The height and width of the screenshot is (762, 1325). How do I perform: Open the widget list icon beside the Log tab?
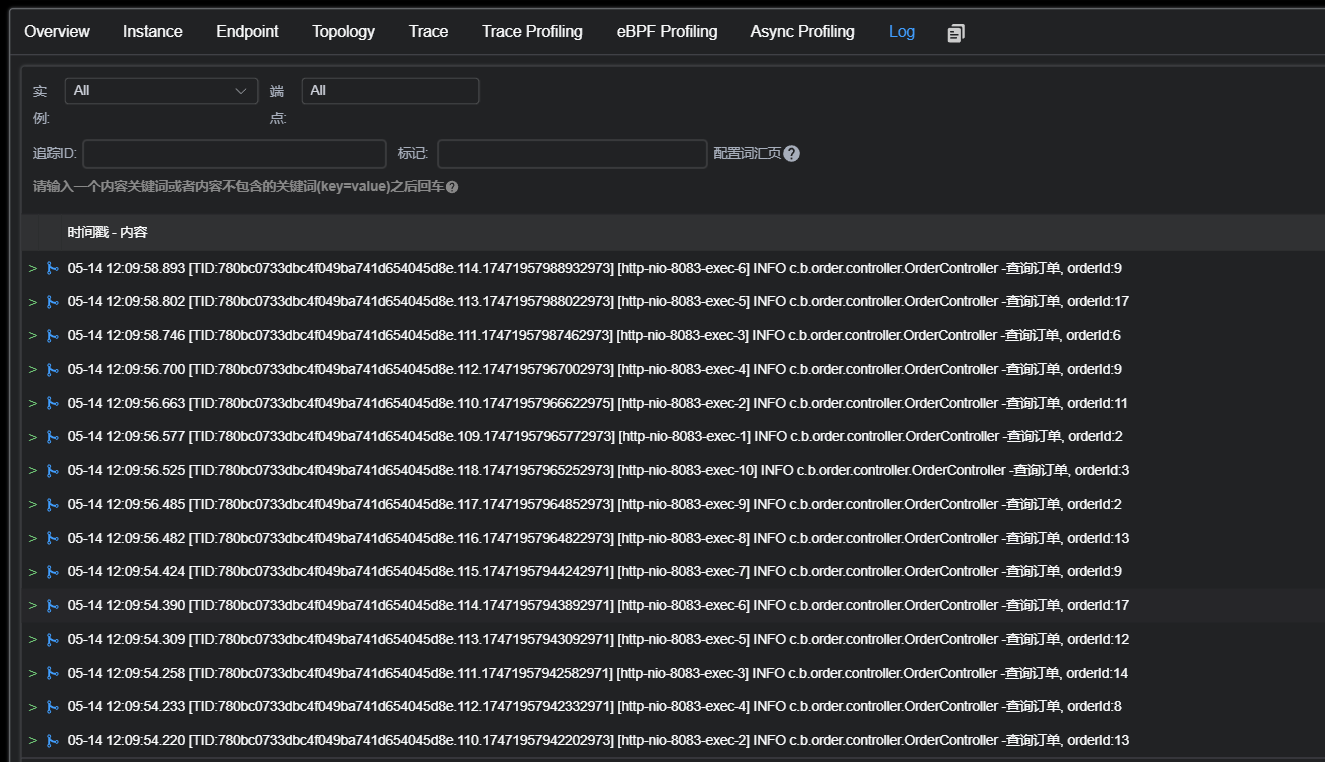pyautogui.click(x=956, y=33)
